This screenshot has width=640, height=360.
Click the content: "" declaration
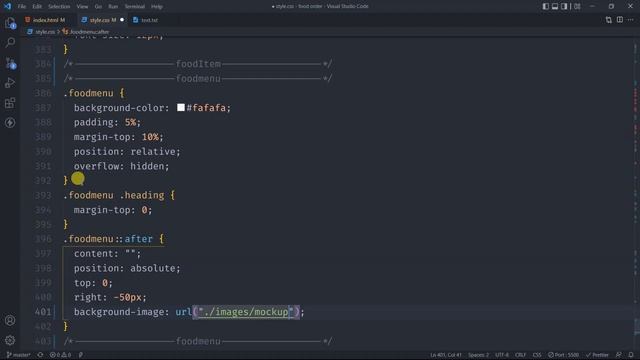click(107, 253)
